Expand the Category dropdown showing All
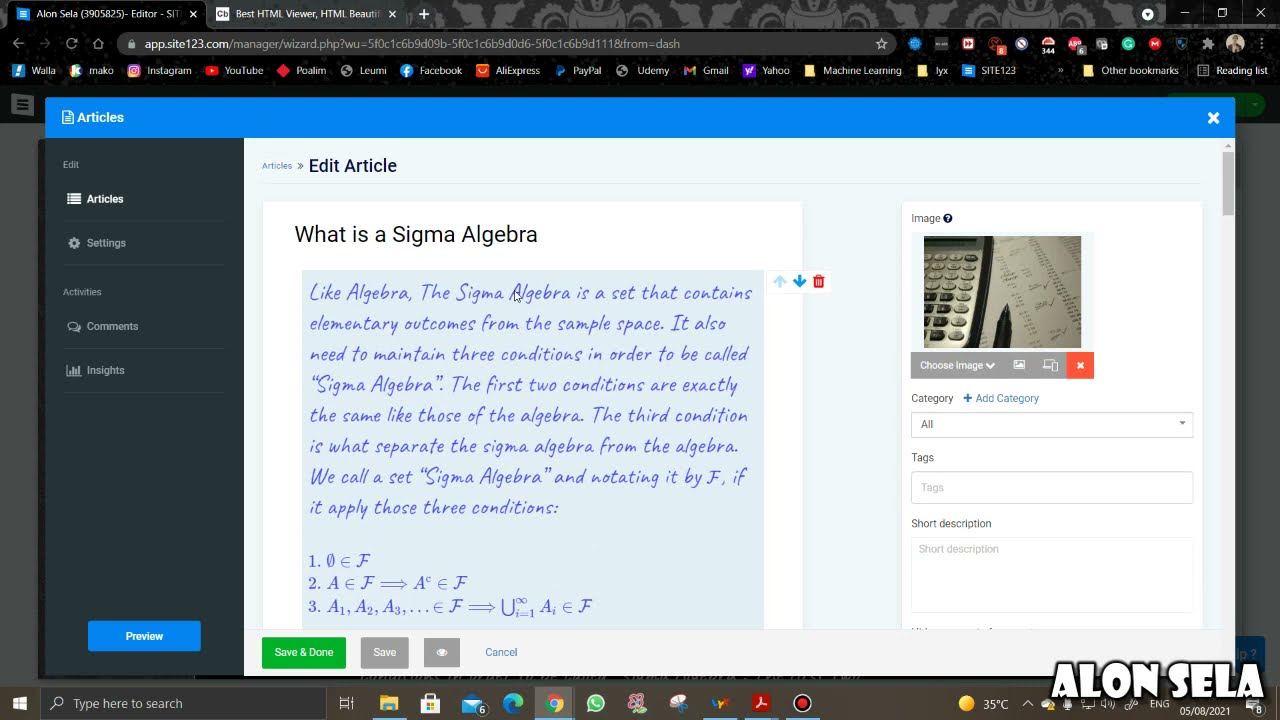The height and width of the screenshot is (720, 1280). pos(1052,424)
